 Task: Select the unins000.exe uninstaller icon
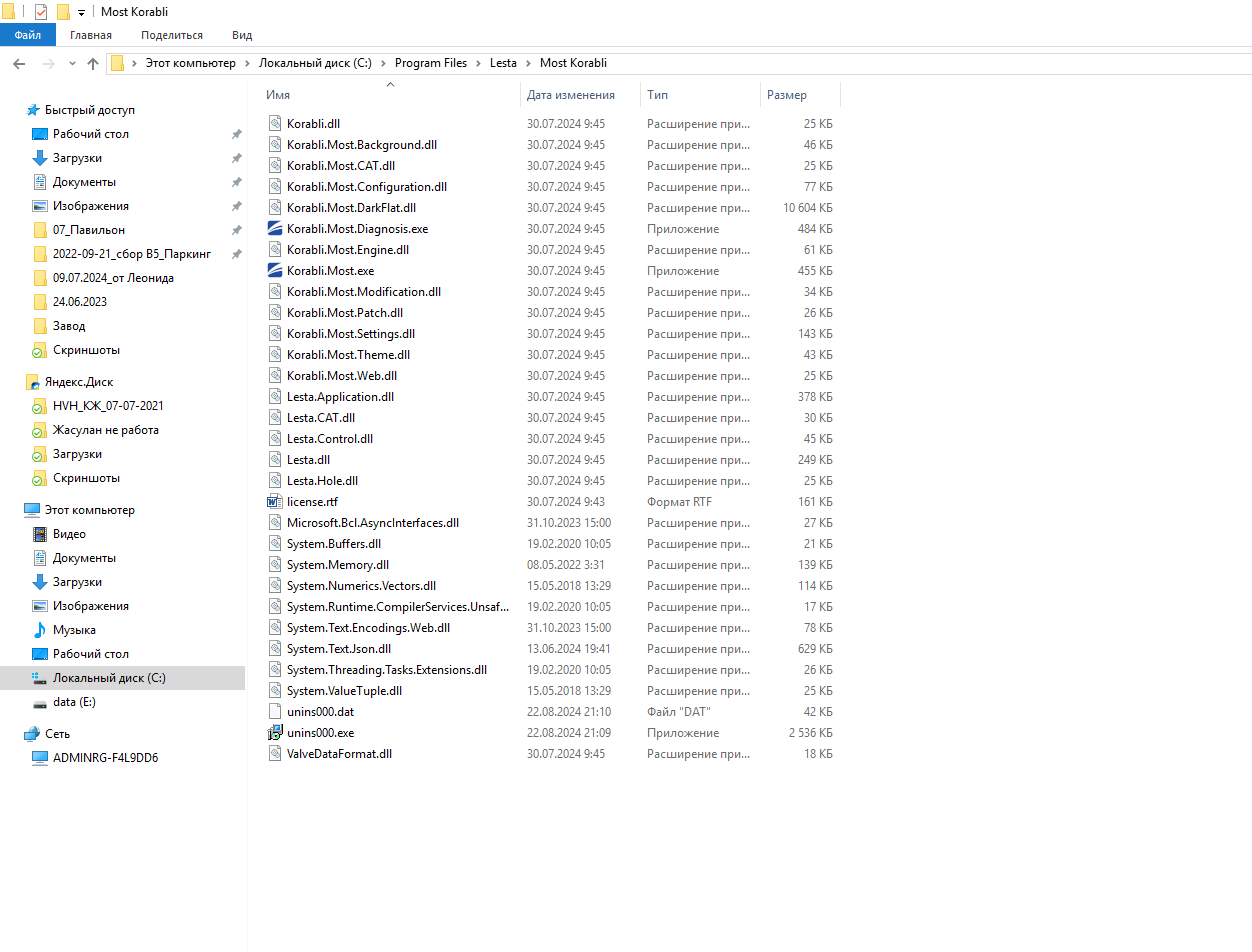point(275,733)
